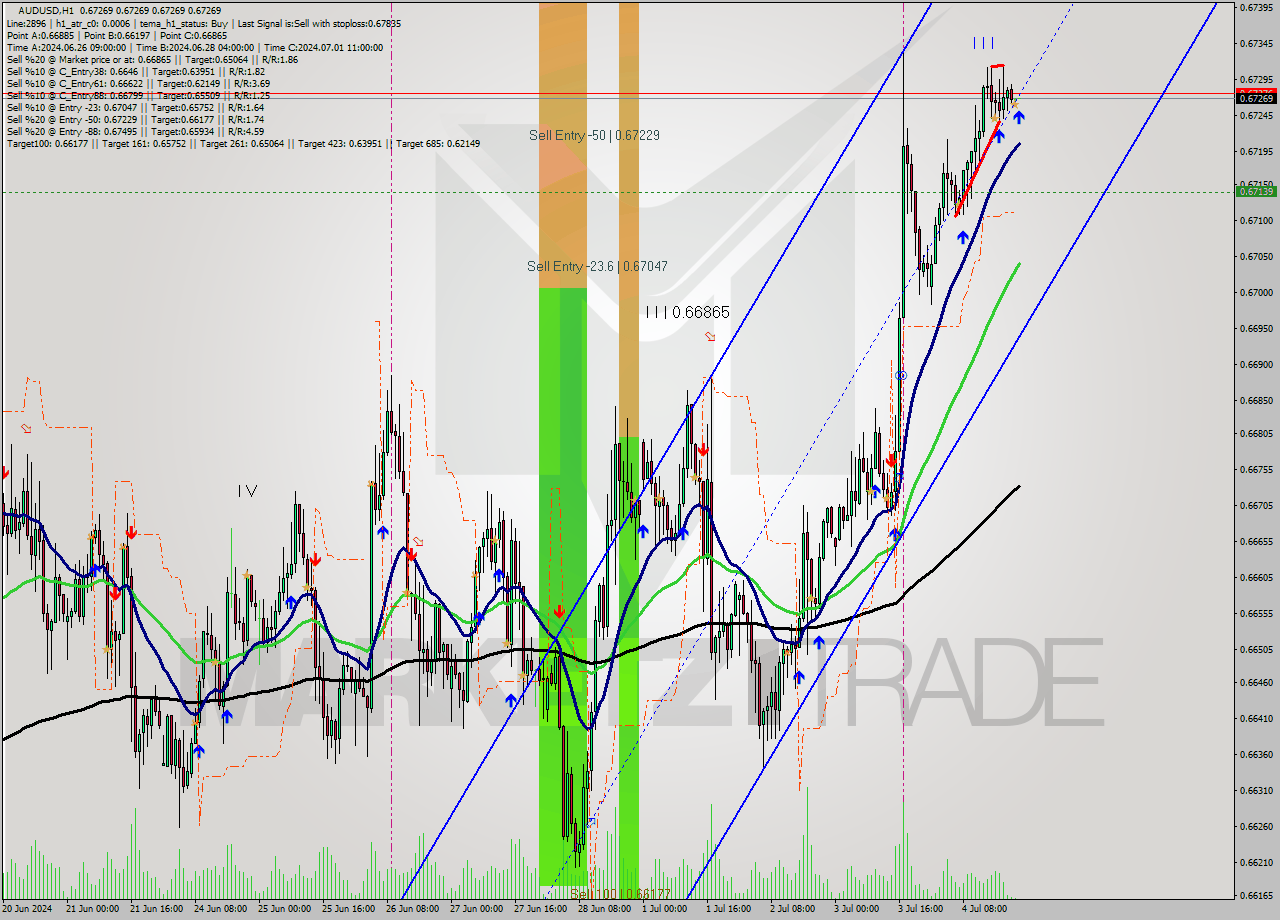1280x920 pixels.
Task: Click the 0.67195 price axis label
Action: [x=1256, y=151]
